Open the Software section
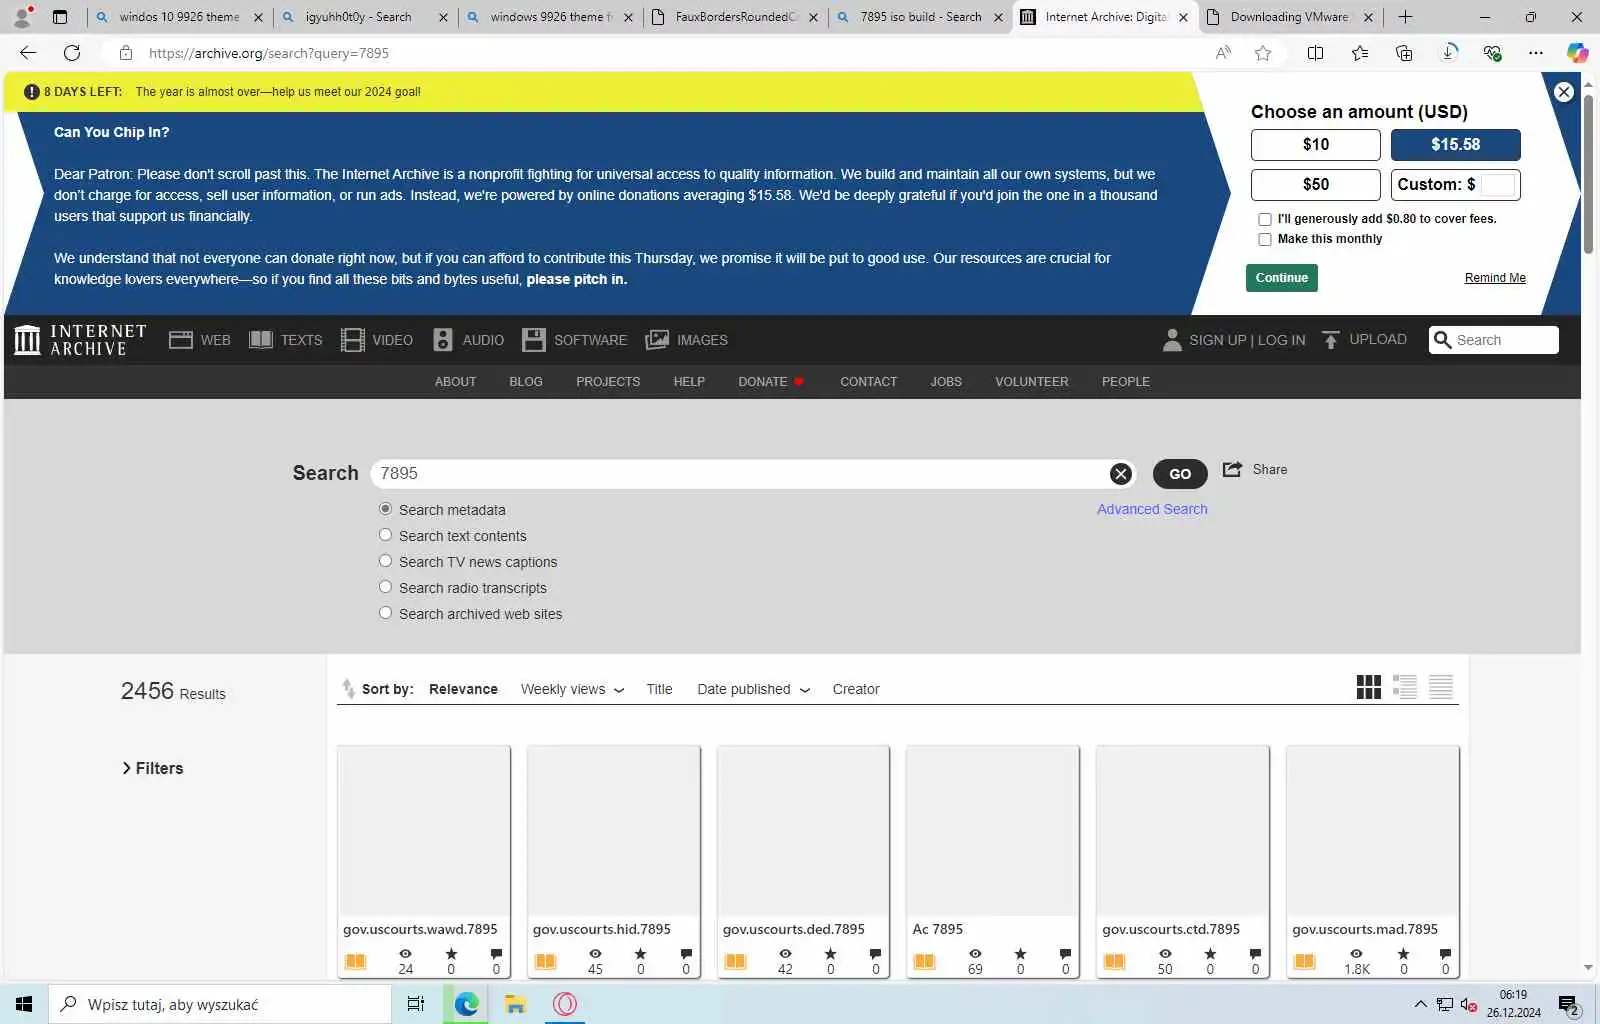The image size is (1600, 1024). coord(575,340)
